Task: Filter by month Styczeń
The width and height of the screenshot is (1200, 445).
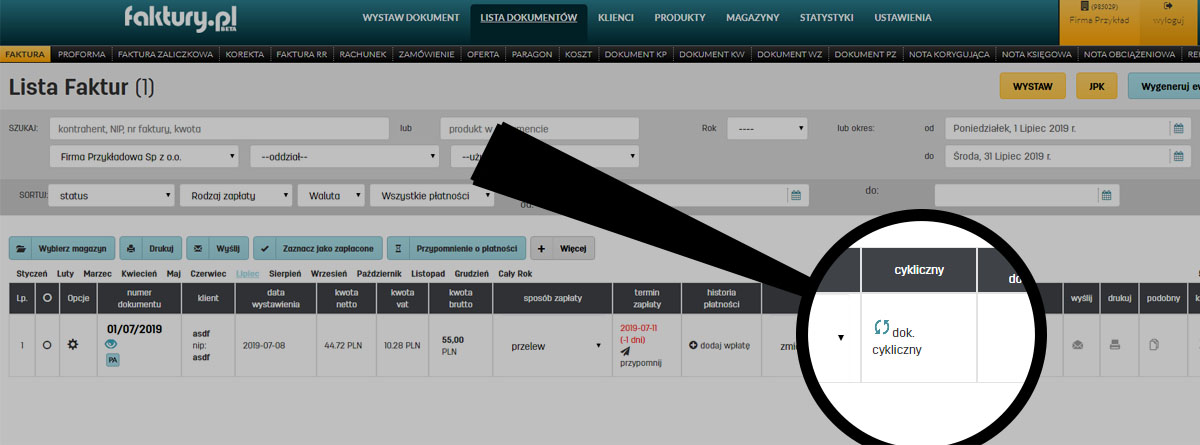Action: (x=32, y=273)
